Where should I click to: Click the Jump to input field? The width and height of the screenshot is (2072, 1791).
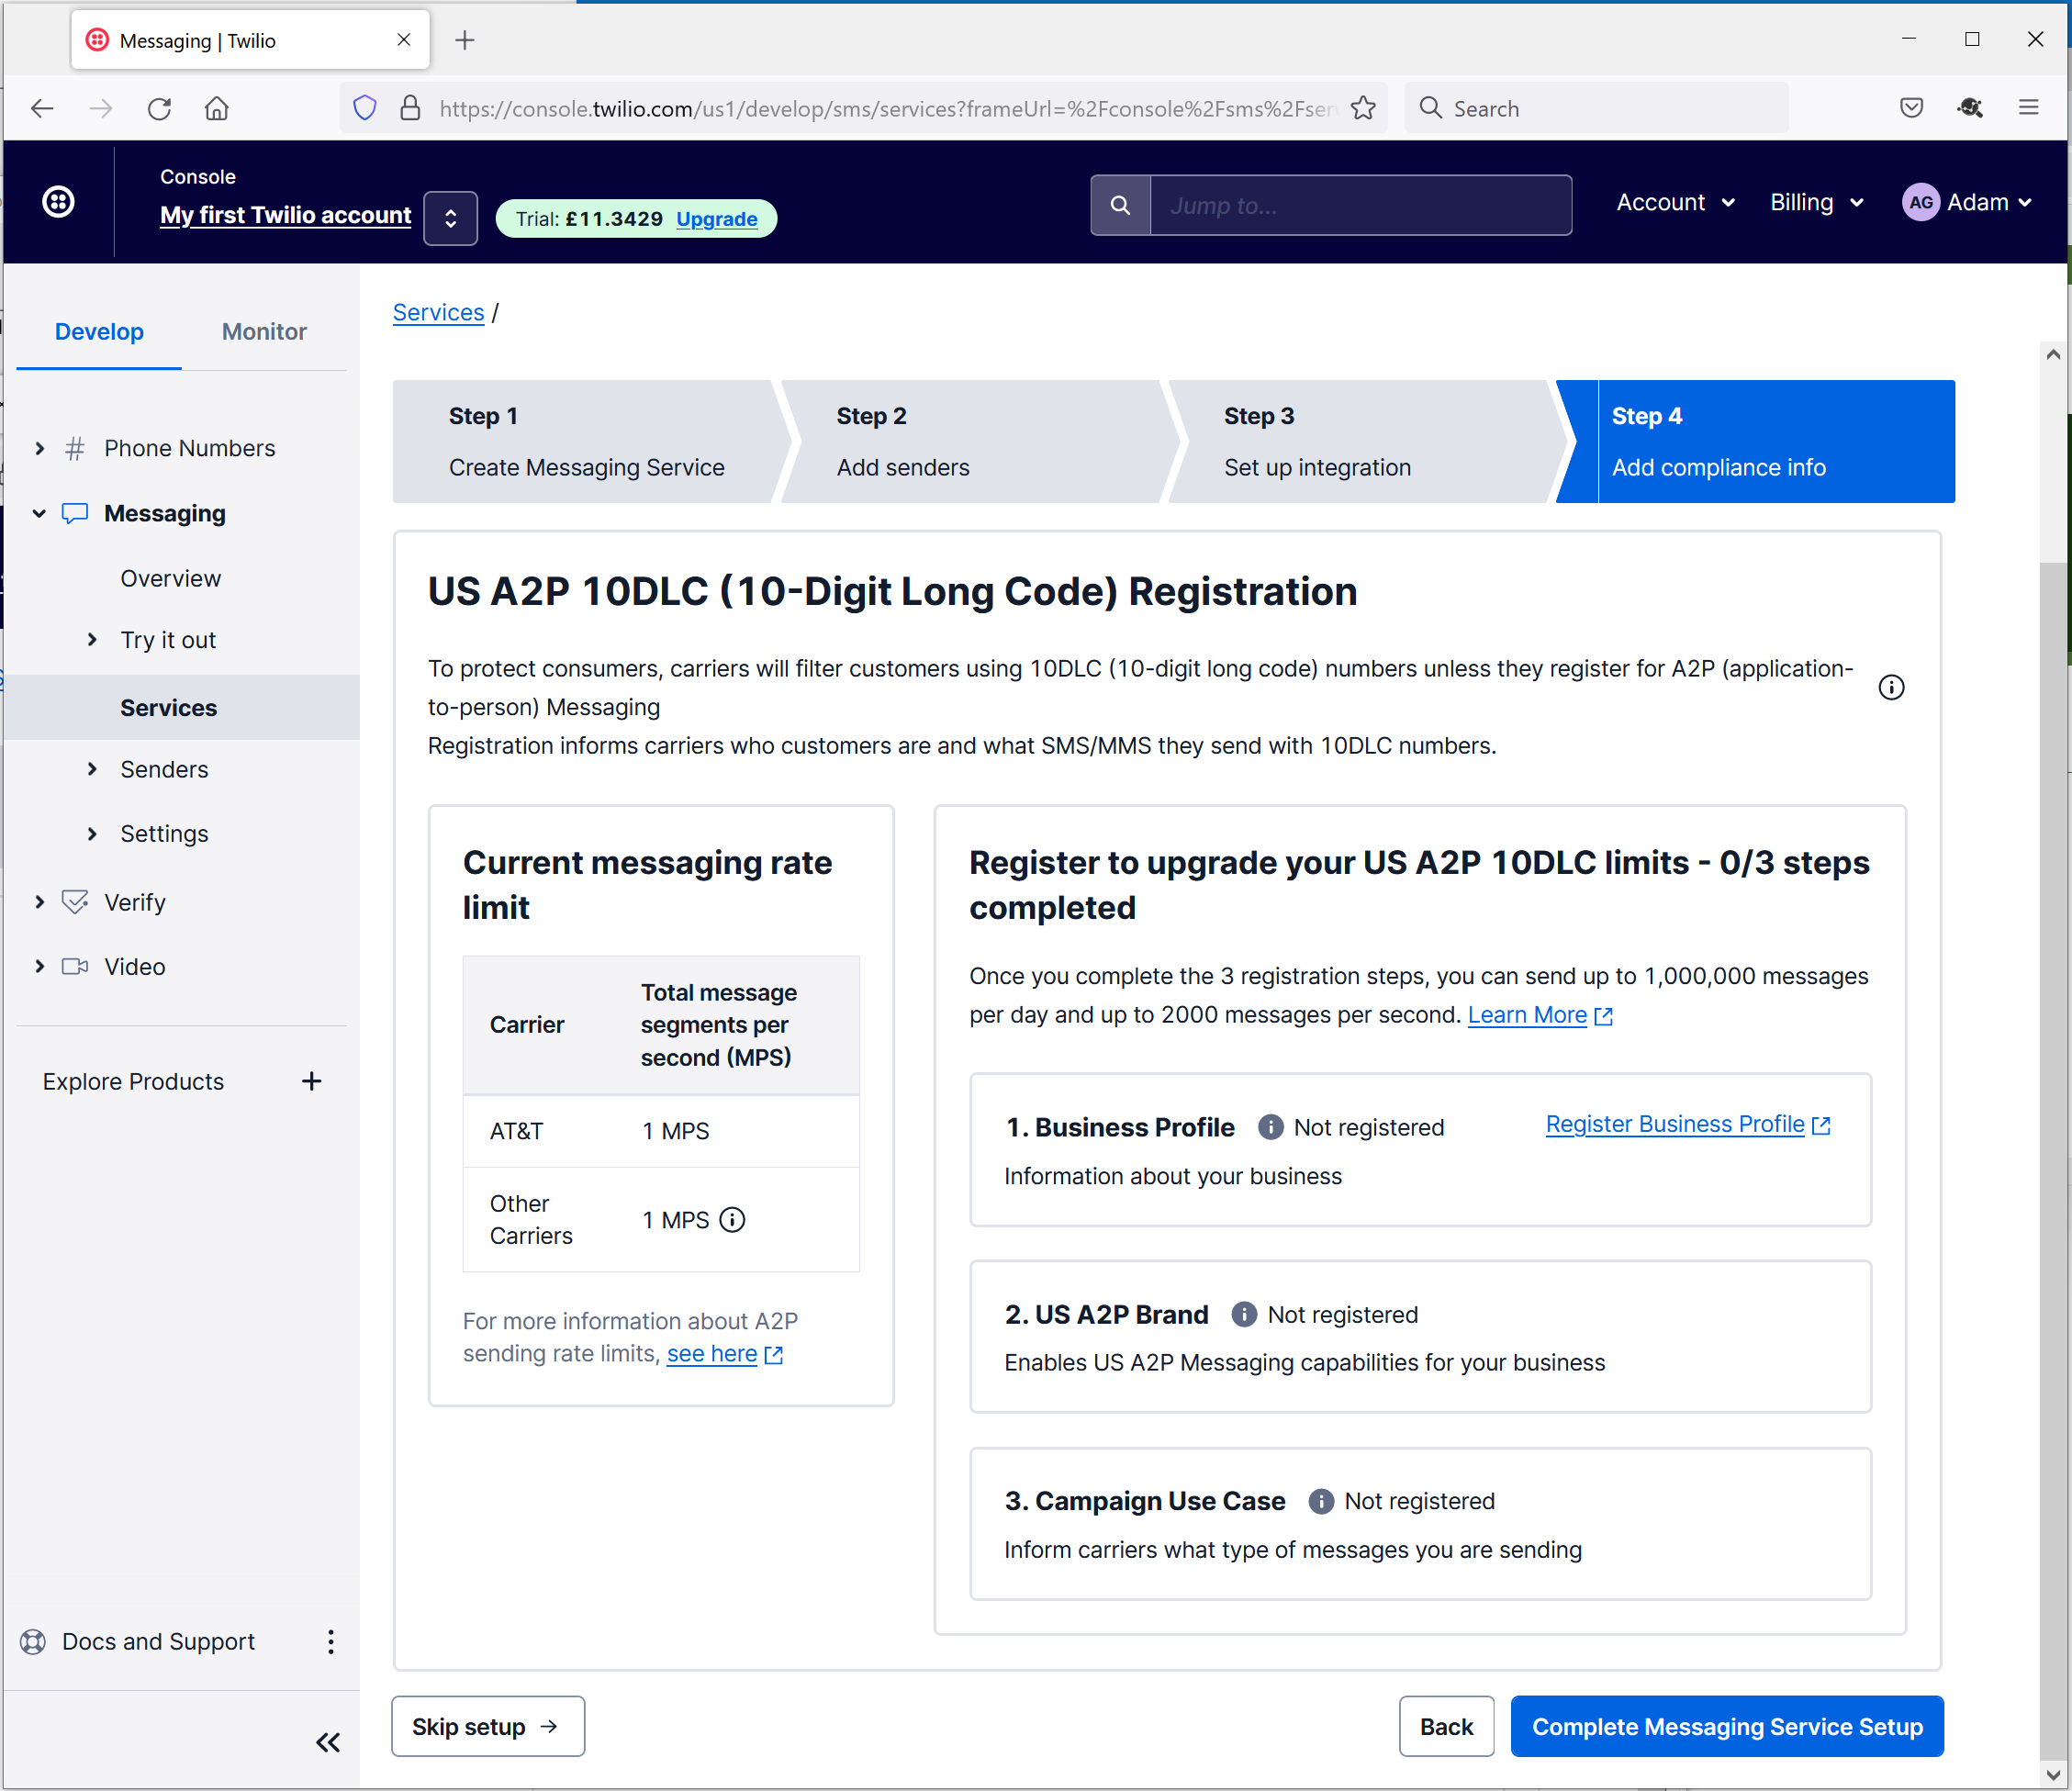[x=1360, y=206]
